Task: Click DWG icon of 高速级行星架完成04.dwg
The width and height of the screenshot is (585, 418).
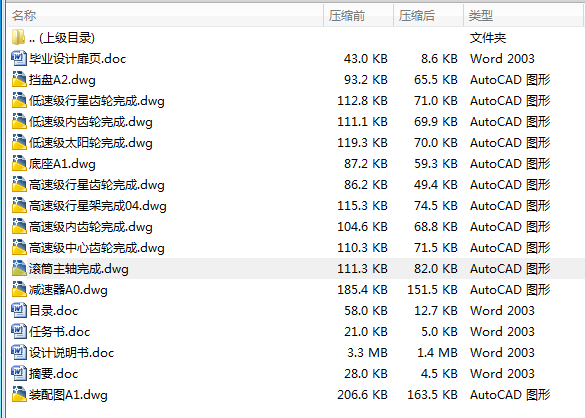Action: click(x=19, y=205)
